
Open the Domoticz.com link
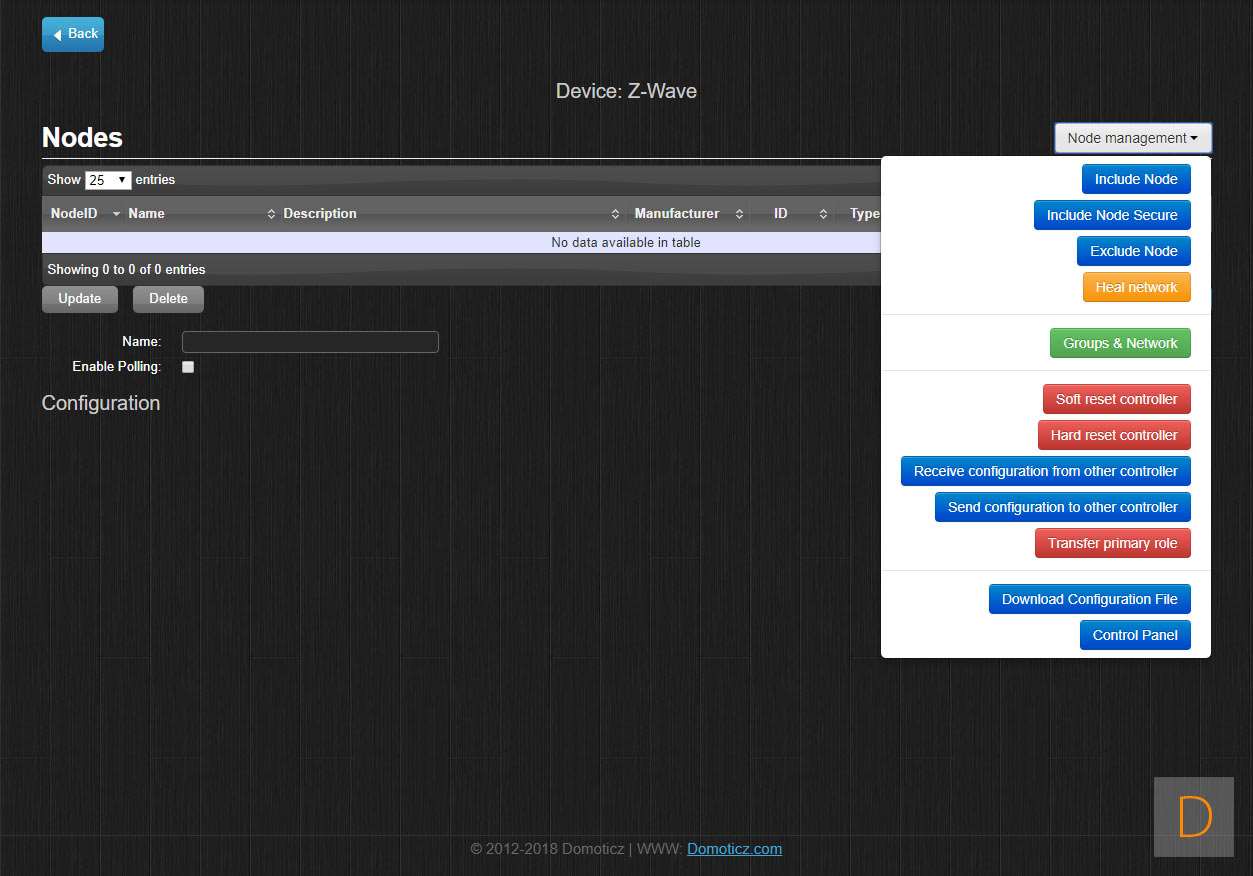pos(734,849)
